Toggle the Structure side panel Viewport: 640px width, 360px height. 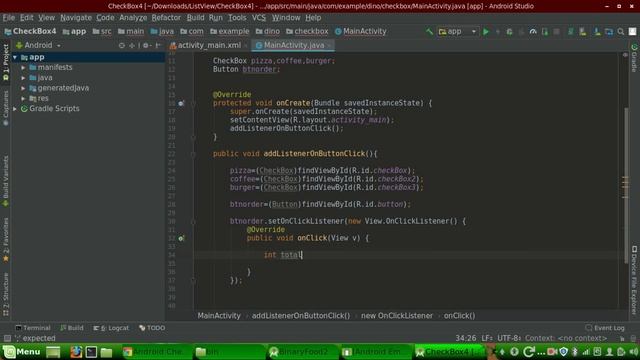6,294
